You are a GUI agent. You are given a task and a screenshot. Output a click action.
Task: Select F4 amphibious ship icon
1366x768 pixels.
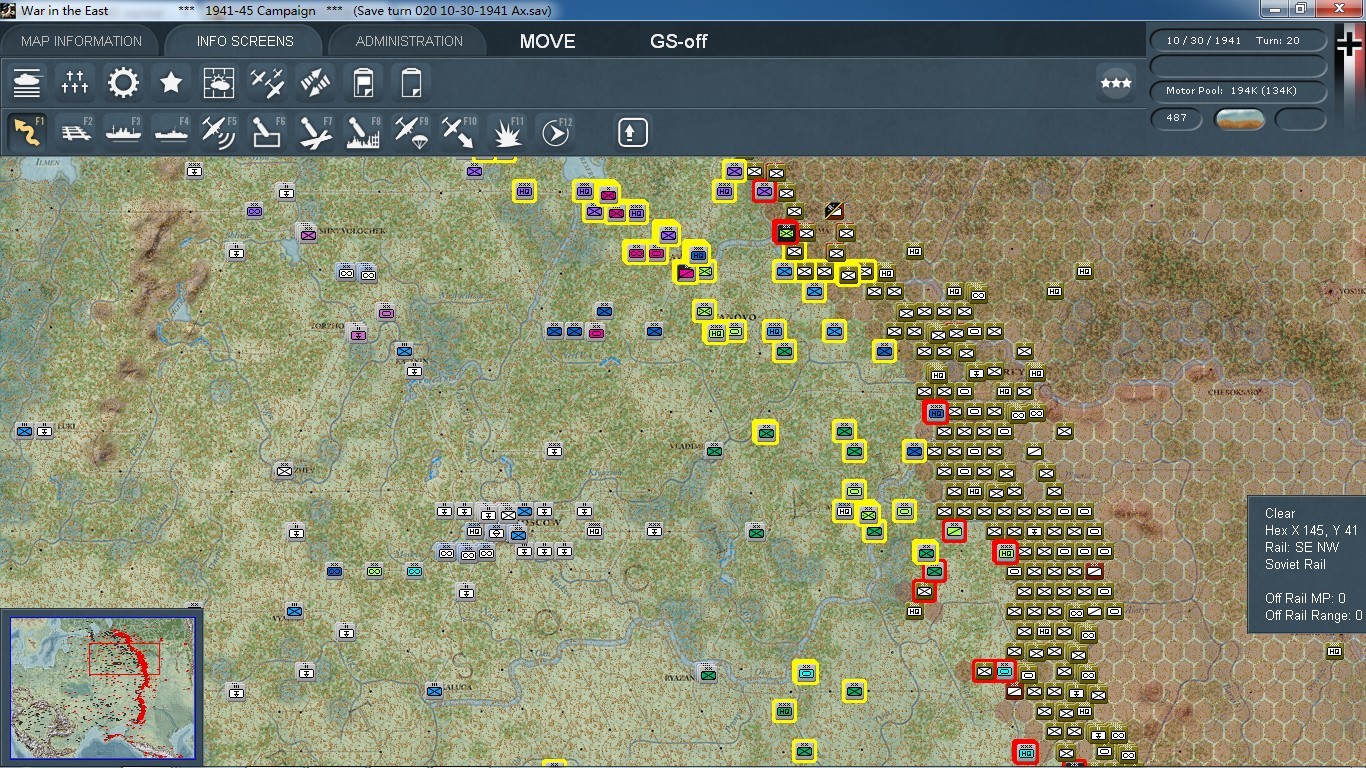171,131
